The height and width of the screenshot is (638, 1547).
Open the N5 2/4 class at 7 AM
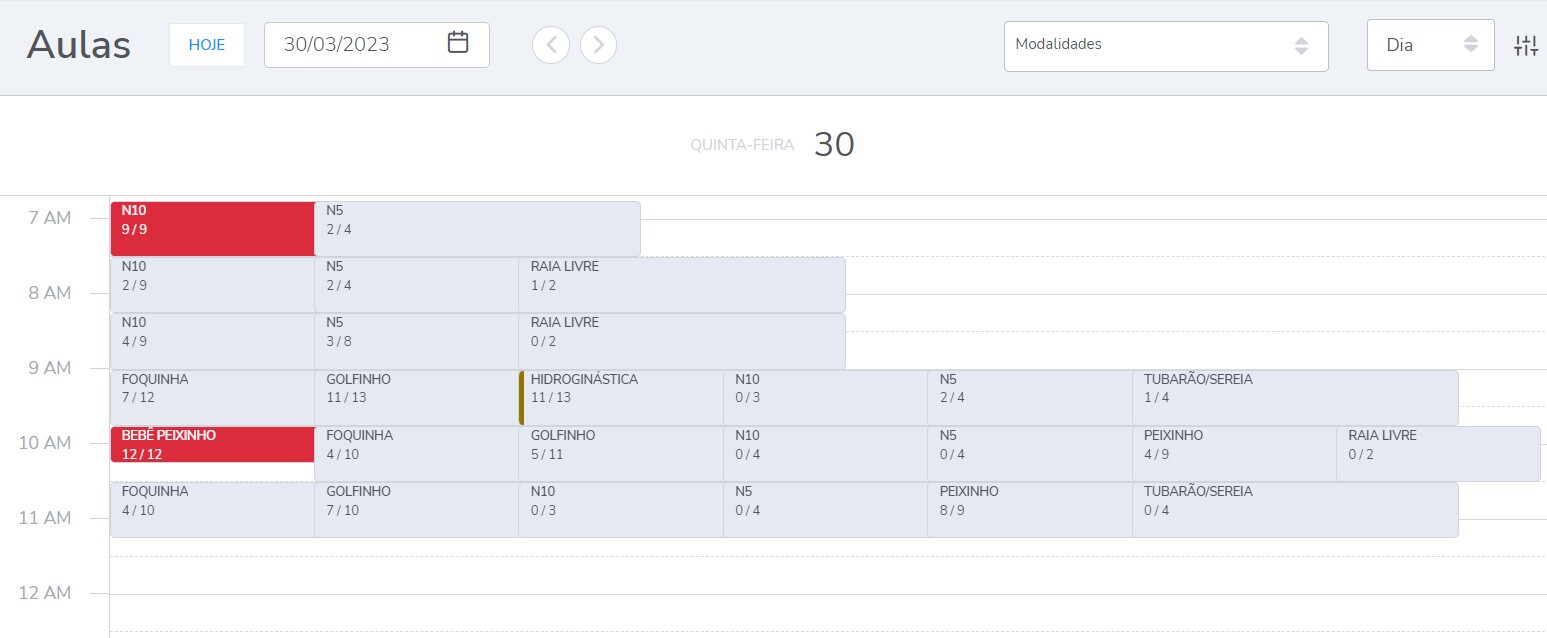tap(477, 229)
